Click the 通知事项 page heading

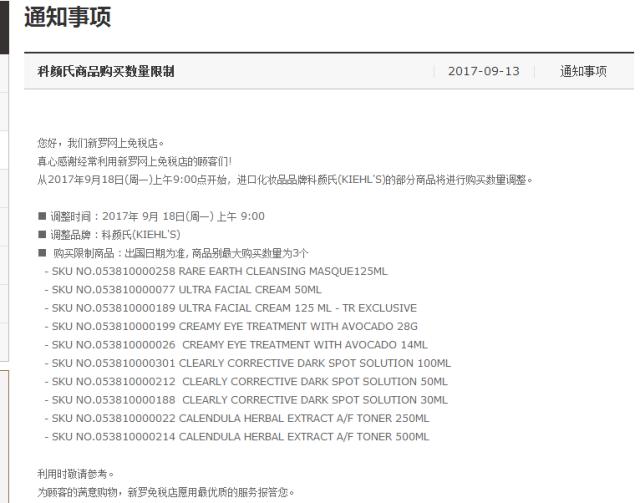tap(67, 17)
